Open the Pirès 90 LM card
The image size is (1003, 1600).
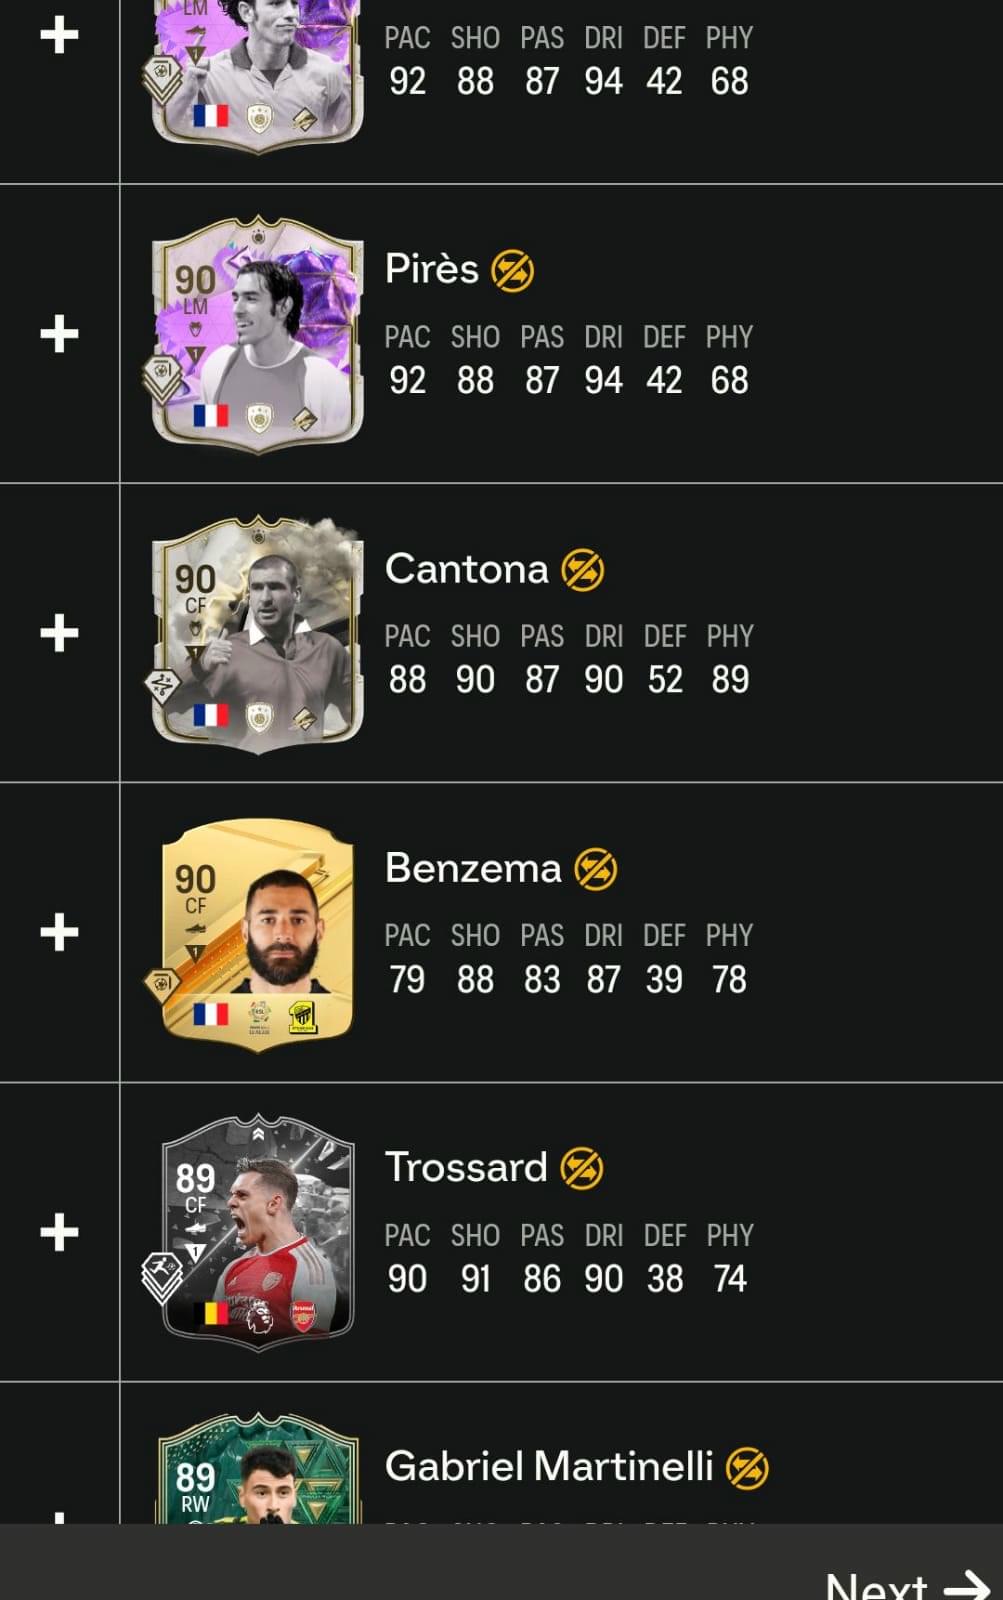(257, 334)
